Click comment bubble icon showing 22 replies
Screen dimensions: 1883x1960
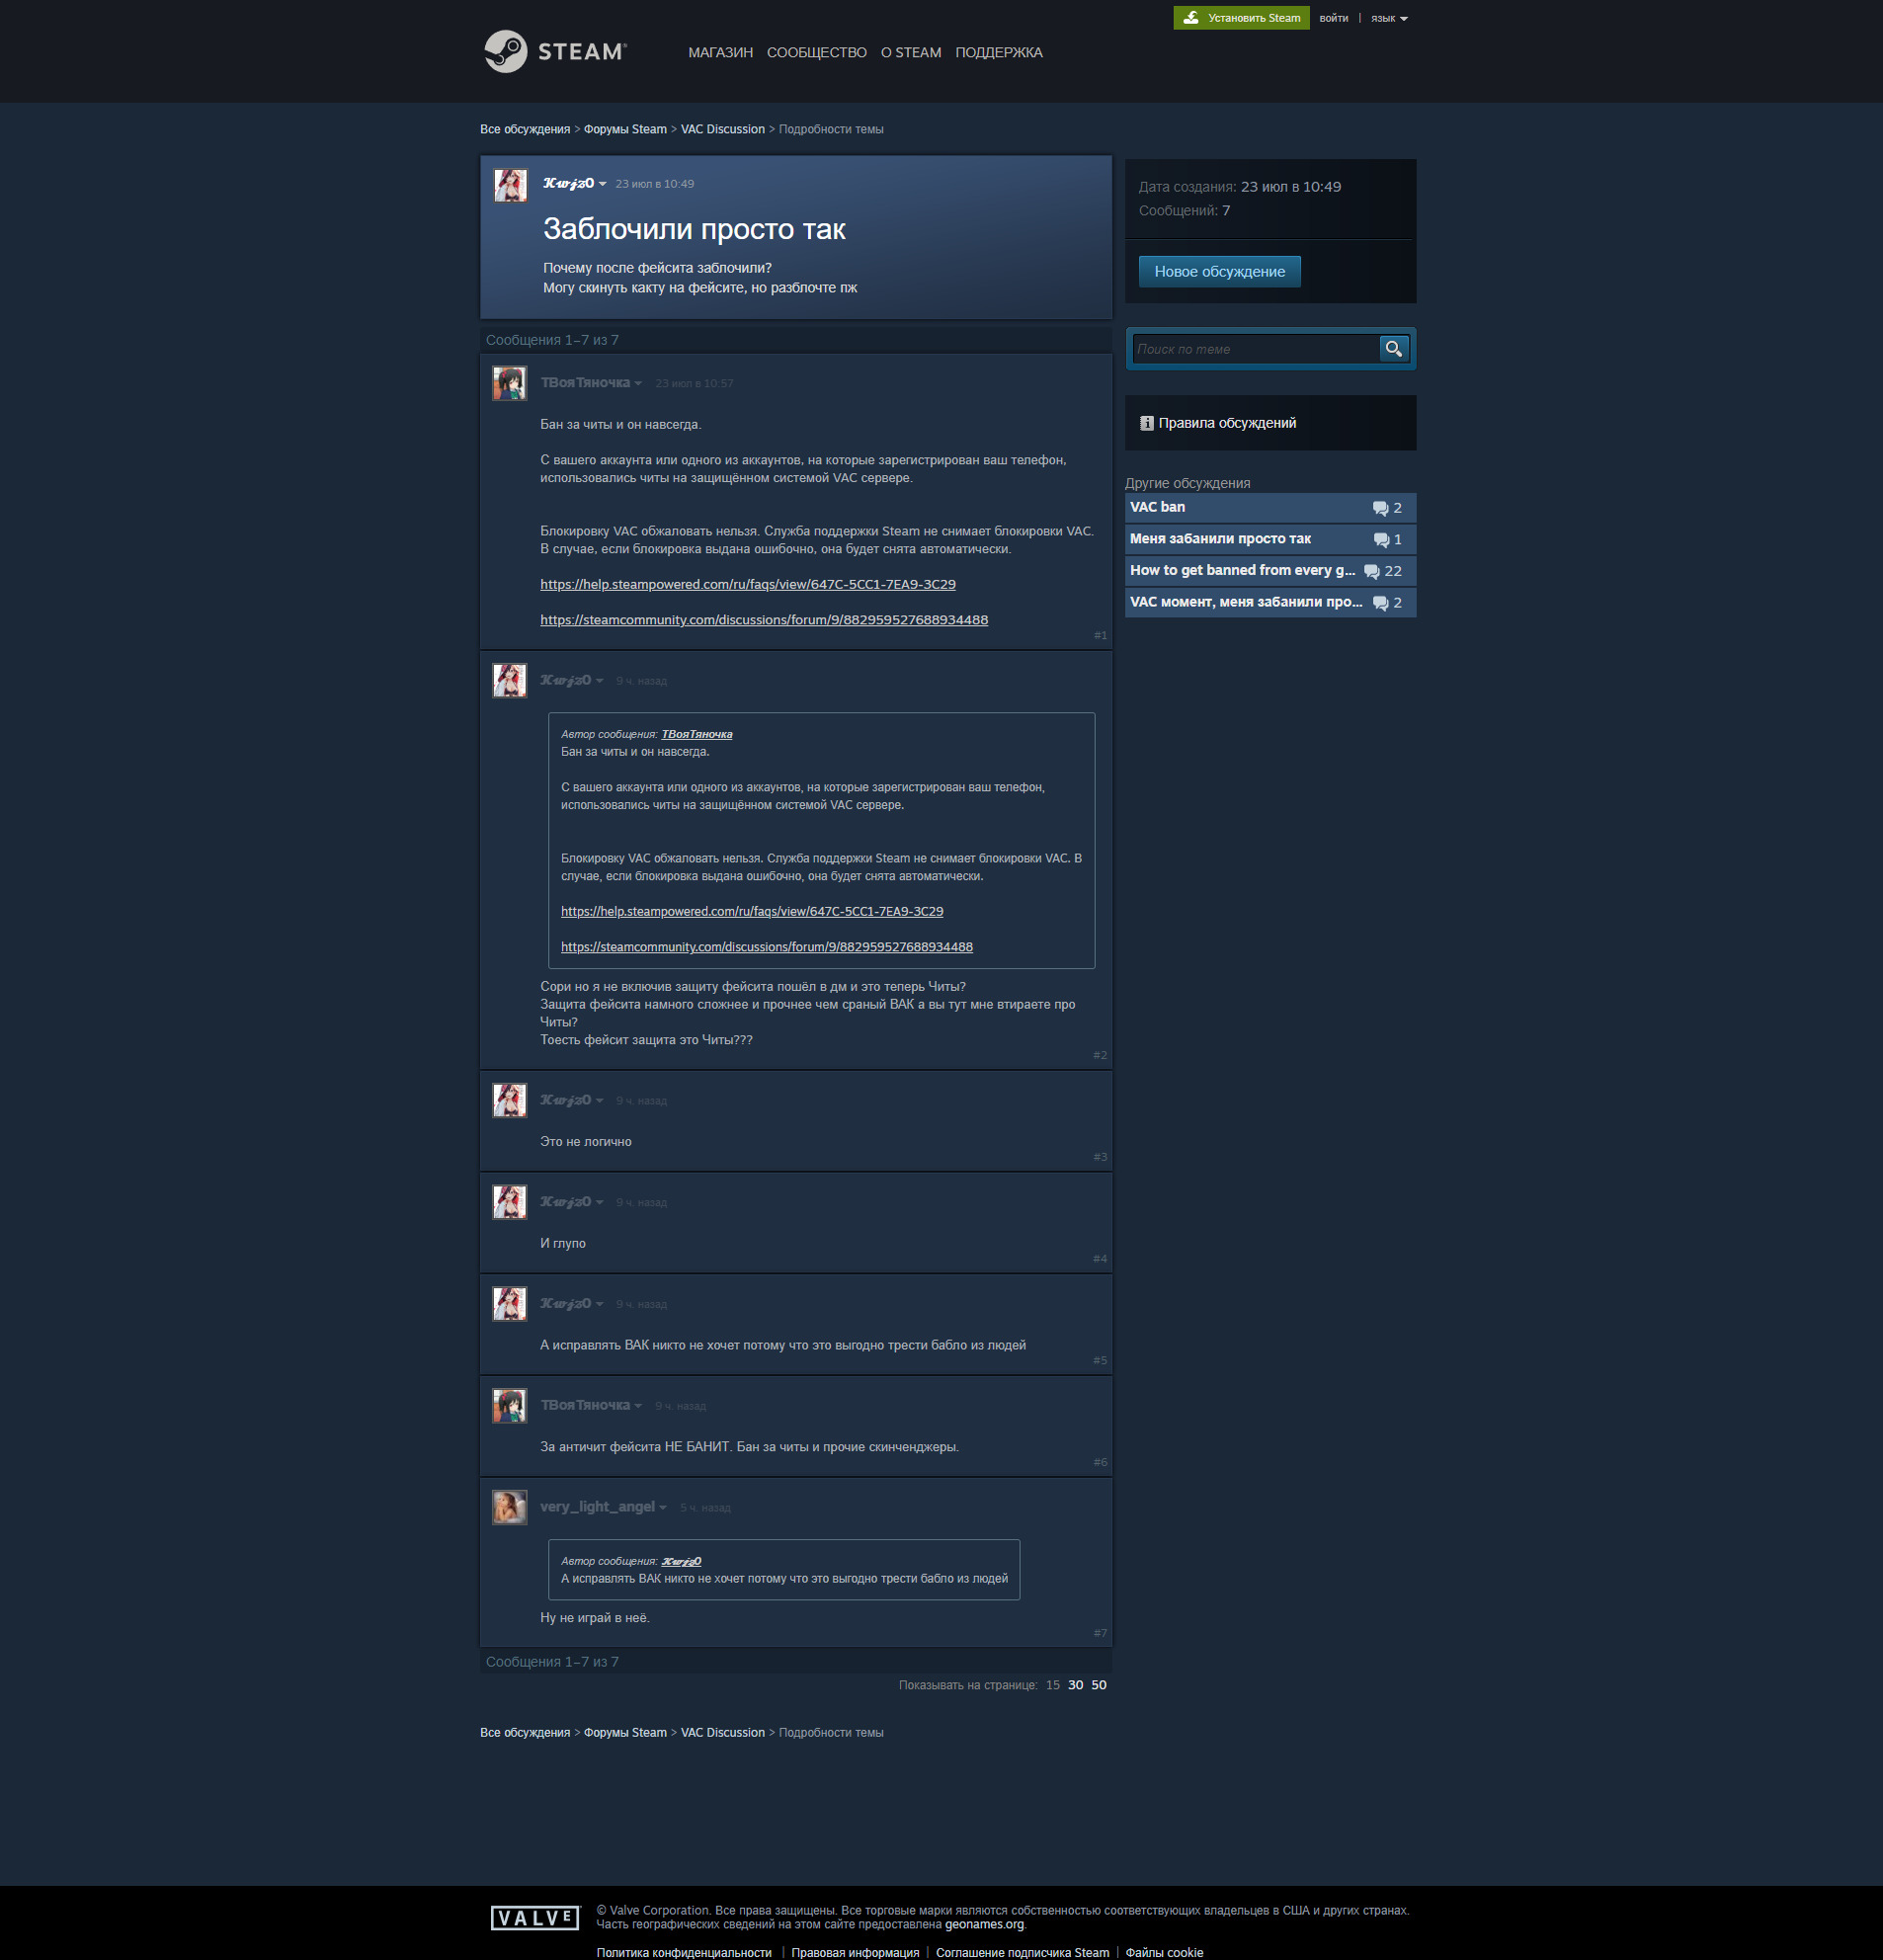tap(1371, 571)
